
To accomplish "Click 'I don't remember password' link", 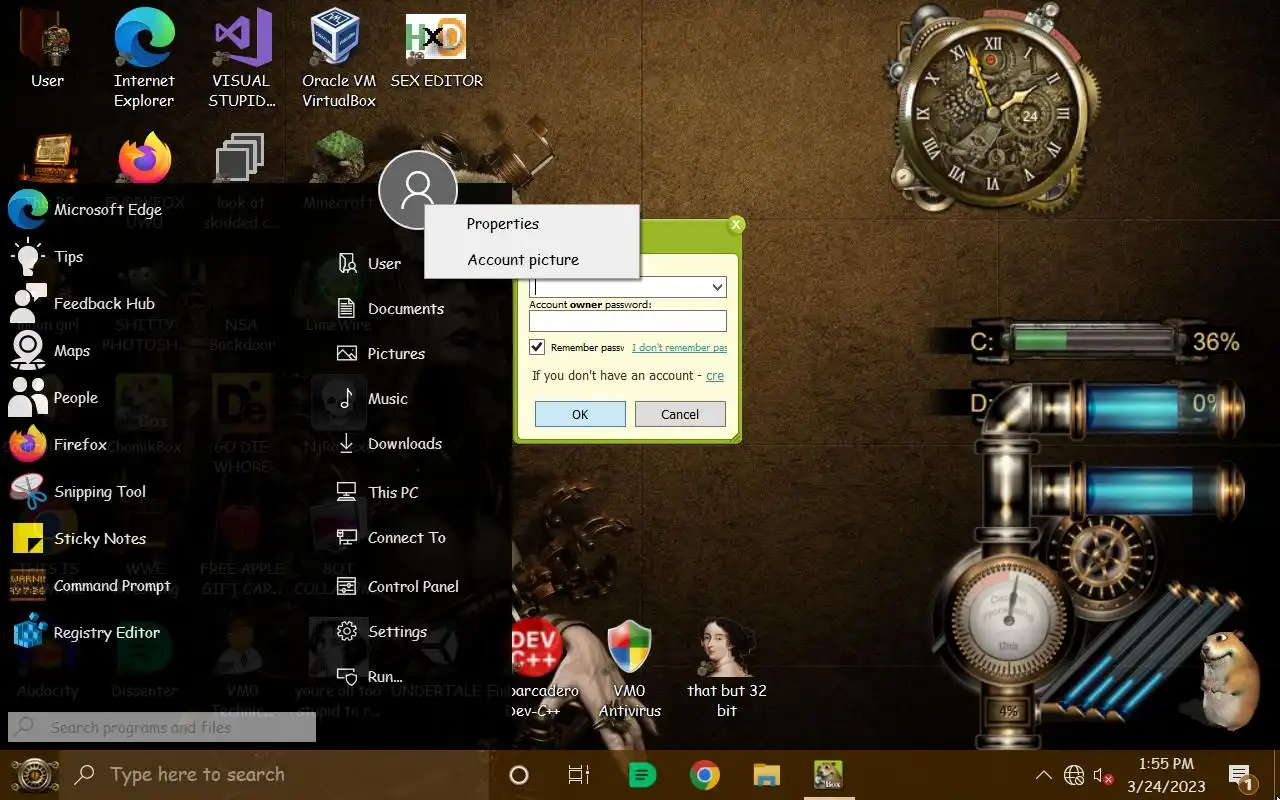I will pyautogui.click(x=679, y=348).
